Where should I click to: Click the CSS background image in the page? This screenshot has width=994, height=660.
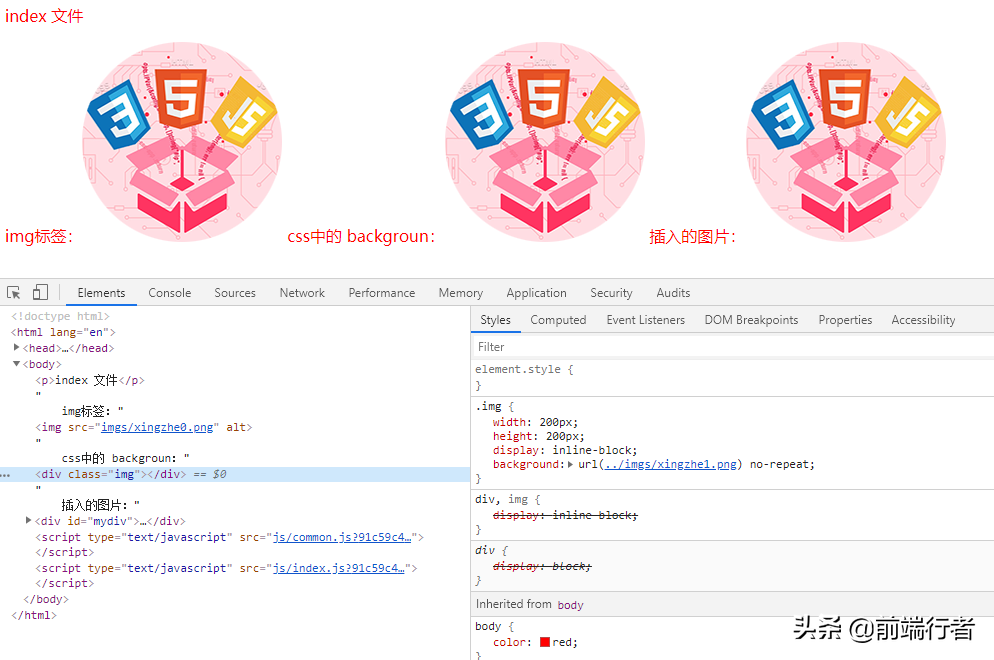coord(545,142)
